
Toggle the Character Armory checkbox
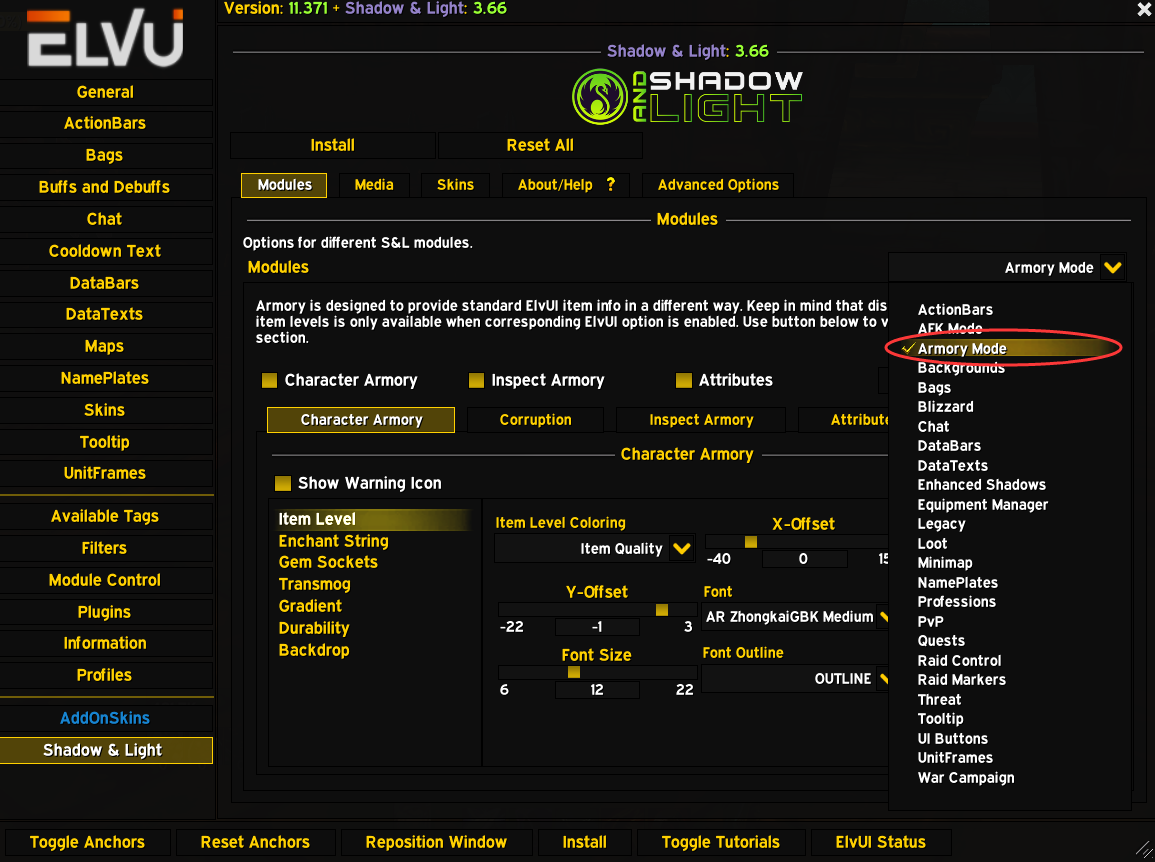click(x=269, y=380)
